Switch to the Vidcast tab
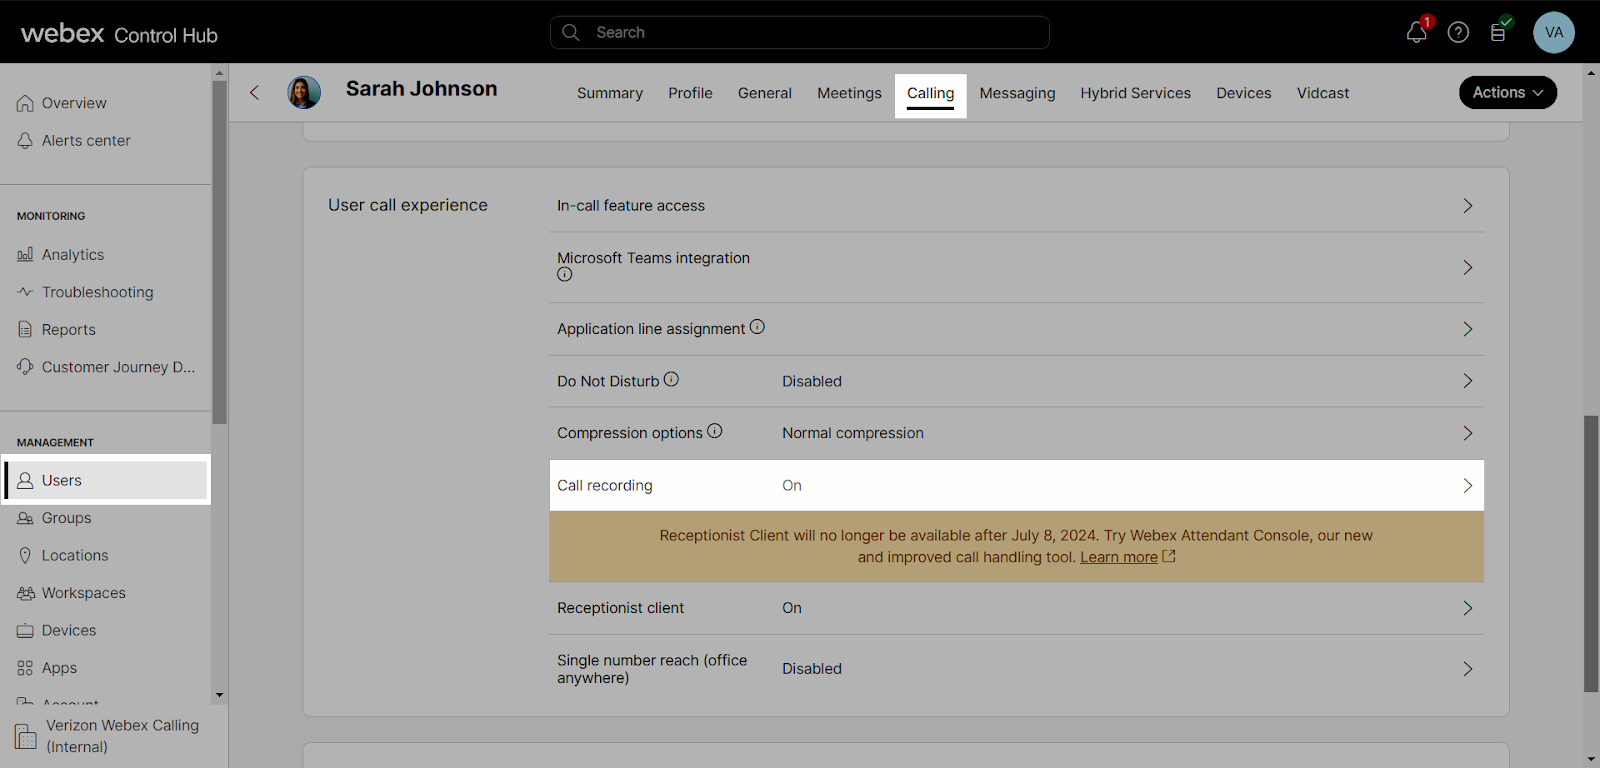This screenshot has width=1600, height=768. coord(1323,93)
